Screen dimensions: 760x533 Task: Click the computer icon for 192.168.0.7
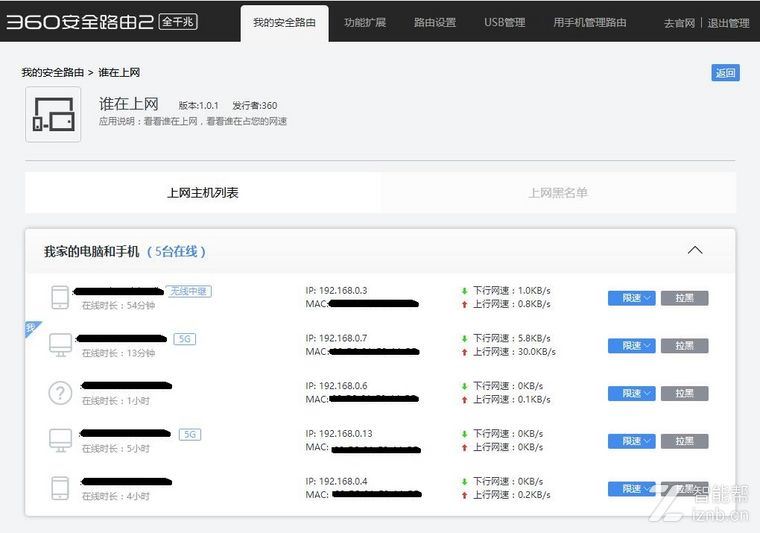pos(61,345)
